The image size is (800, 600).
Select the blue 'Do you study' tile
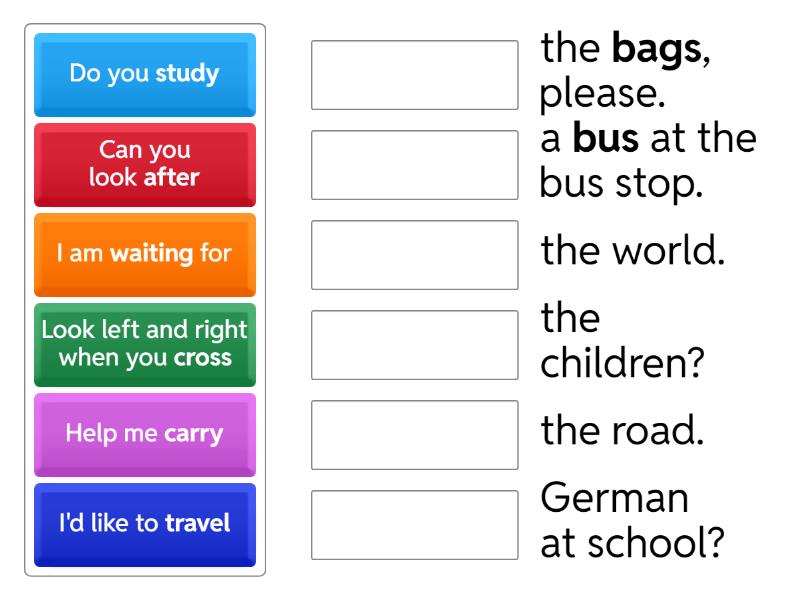coord(145,74)
